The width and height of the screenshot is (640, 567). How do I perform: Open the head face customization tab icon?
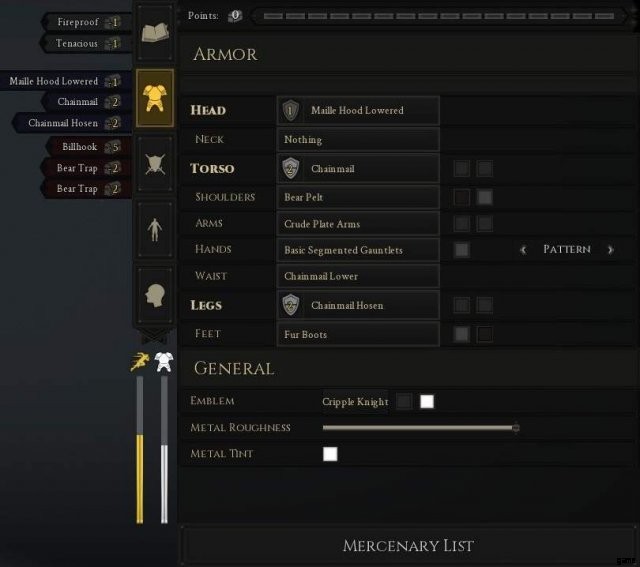pyautogui.click(x=155, y=295)
